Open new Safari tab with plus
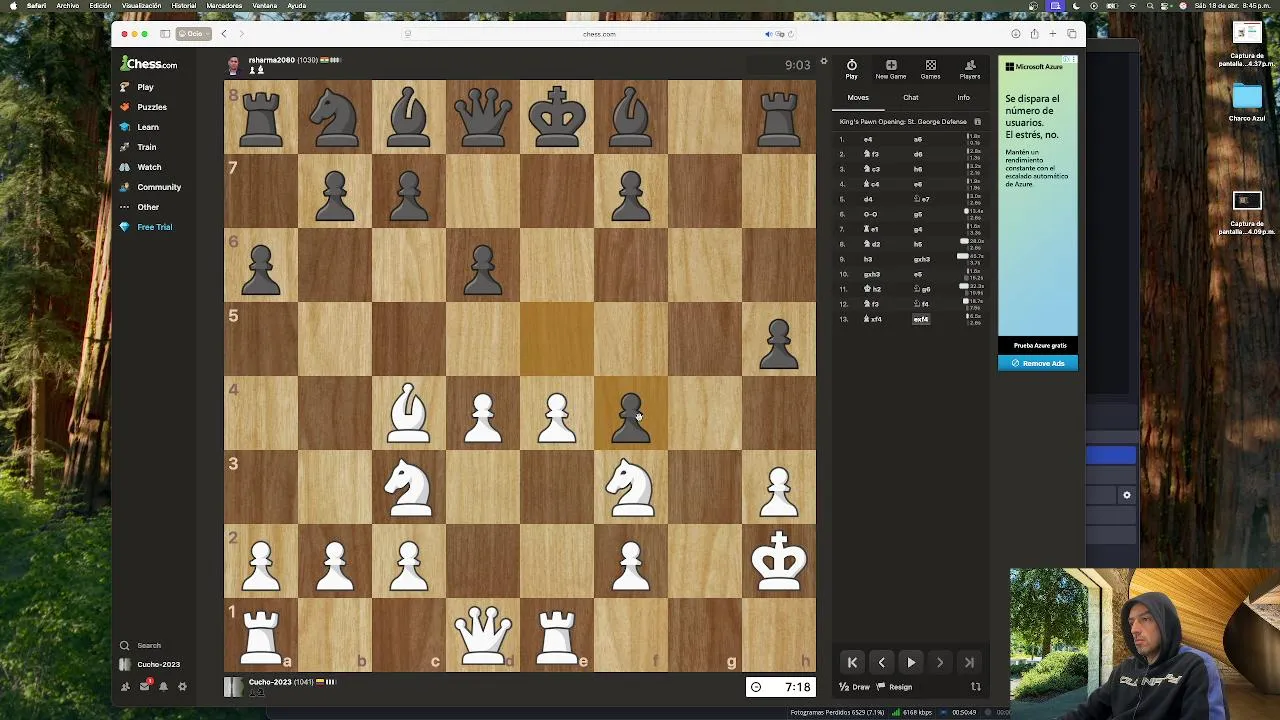This screenshot has width=1280, height=720. point(1052,34)
